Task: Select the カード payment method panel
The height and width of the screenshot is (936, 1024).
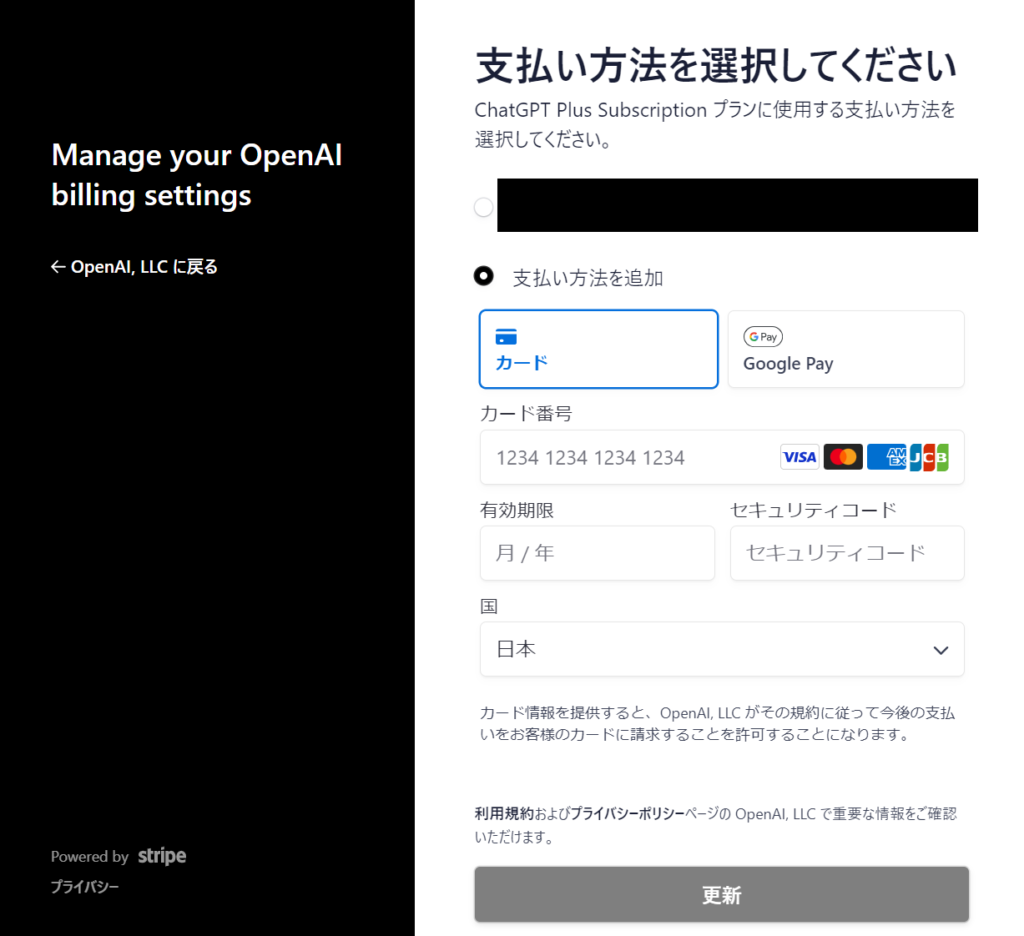Action: click(x=598, y=349)
